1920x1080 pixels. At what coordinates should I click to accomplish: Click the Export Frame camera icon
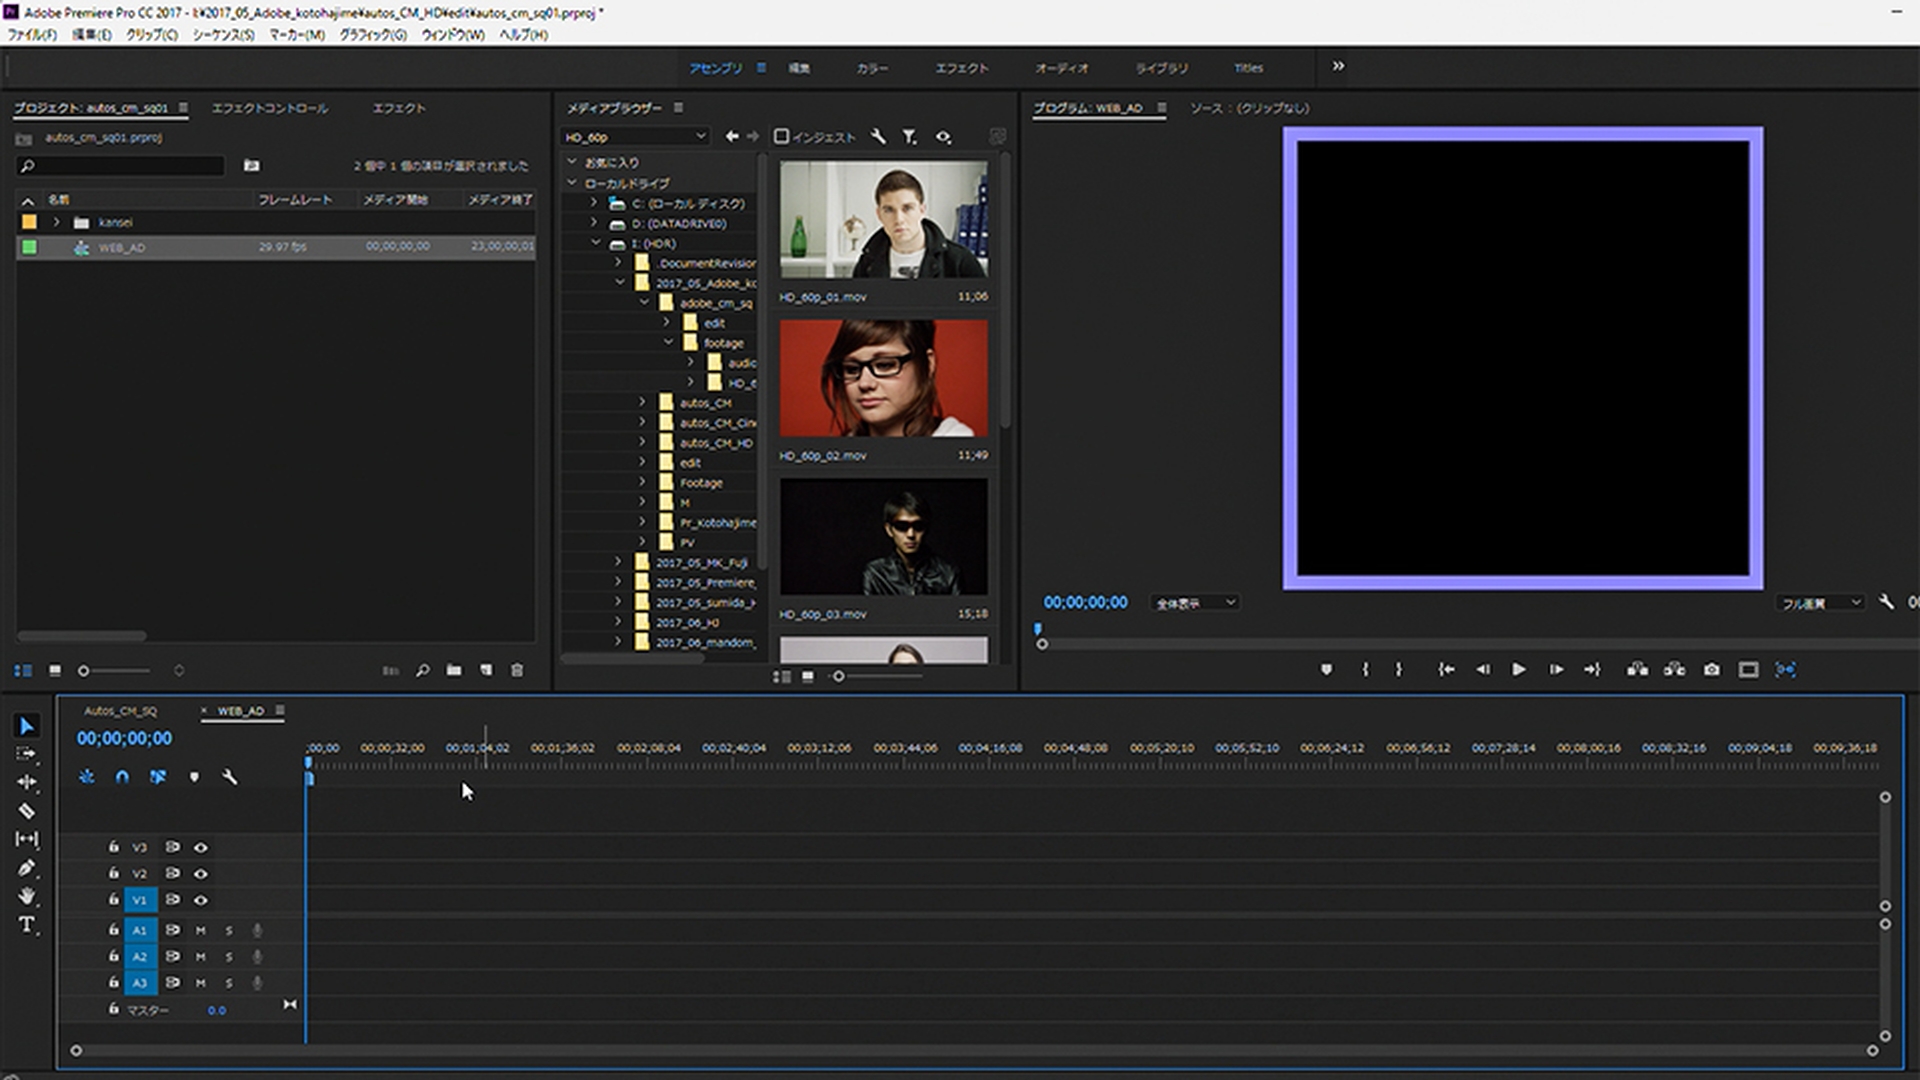pyautogui.click(x=1712, y=669)
